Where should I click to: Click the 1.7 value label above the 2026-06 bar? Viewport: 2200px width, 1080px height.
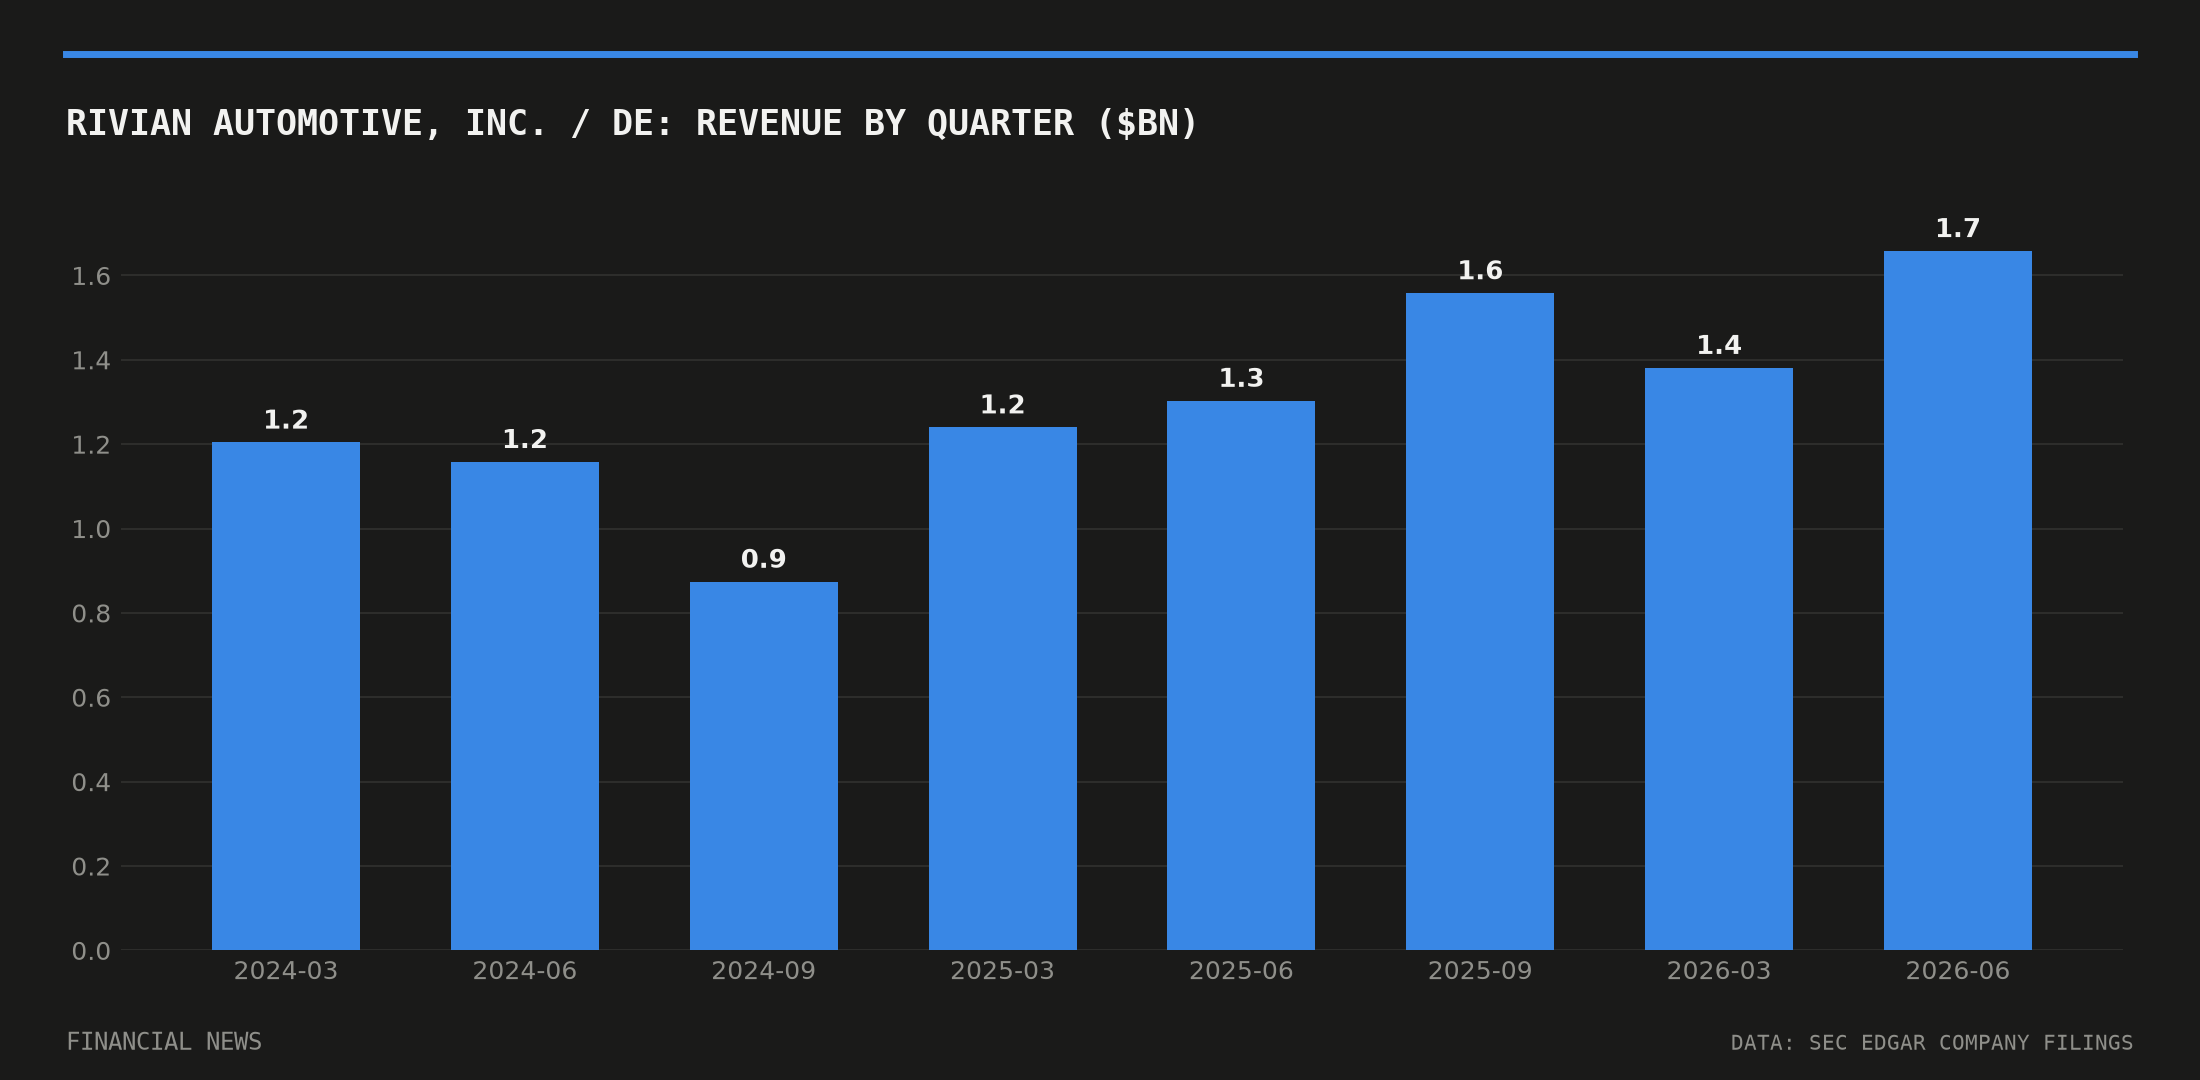coord(1958,229)
